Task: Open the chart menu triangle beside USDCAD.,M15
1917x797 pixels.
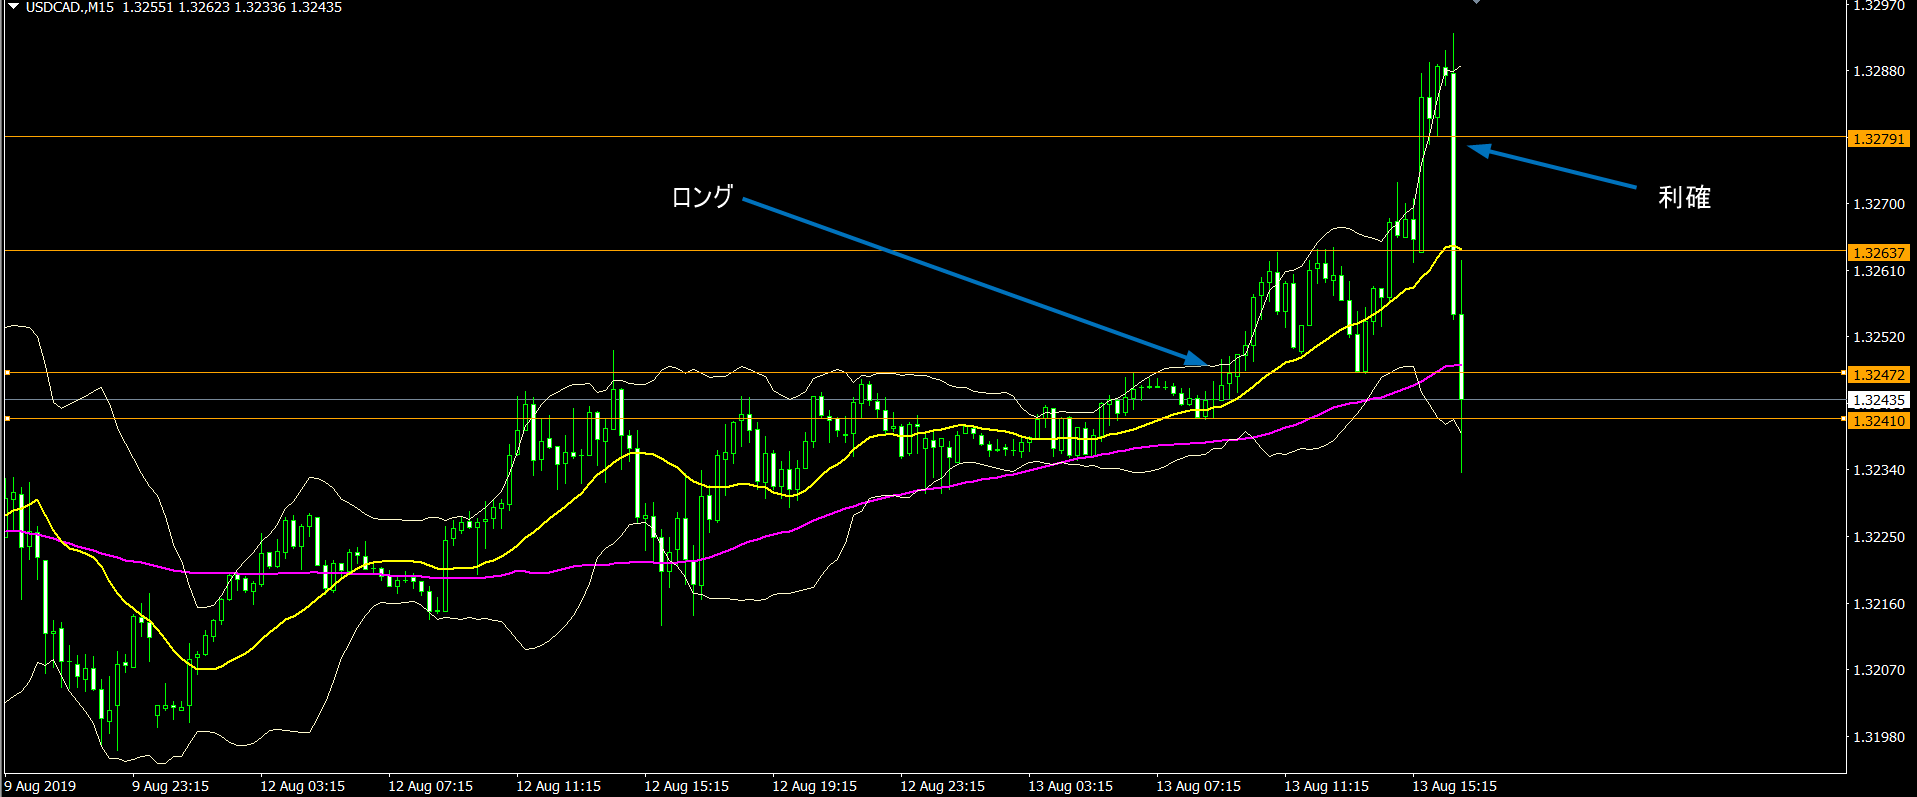Action: click(x=14, y=7)
